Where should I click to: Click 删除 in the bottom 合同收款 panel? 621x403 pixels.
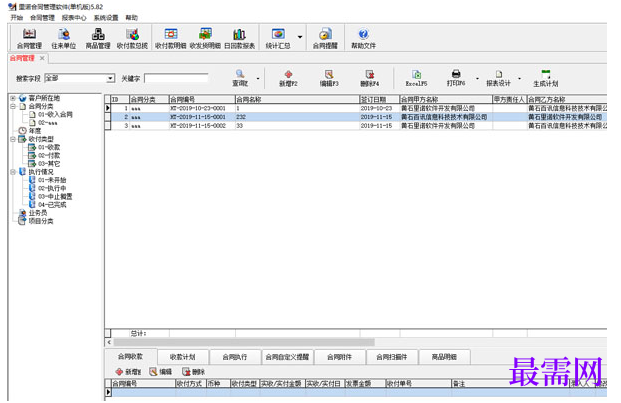194,372
